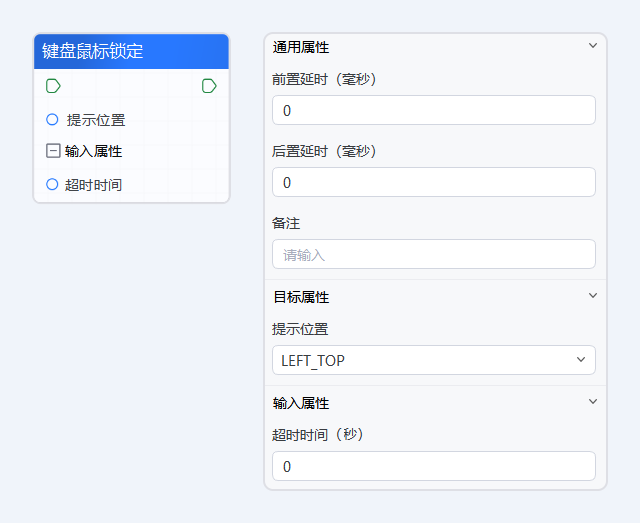Click the 提示位置 circular port on the node
Screen dimensions: 640x523
point(52,120)
